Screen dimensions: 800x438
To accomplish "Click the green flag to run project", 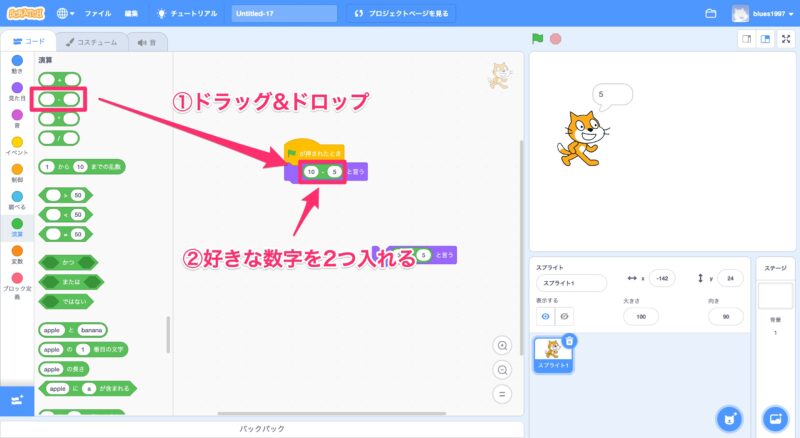I will pos(538,39).
